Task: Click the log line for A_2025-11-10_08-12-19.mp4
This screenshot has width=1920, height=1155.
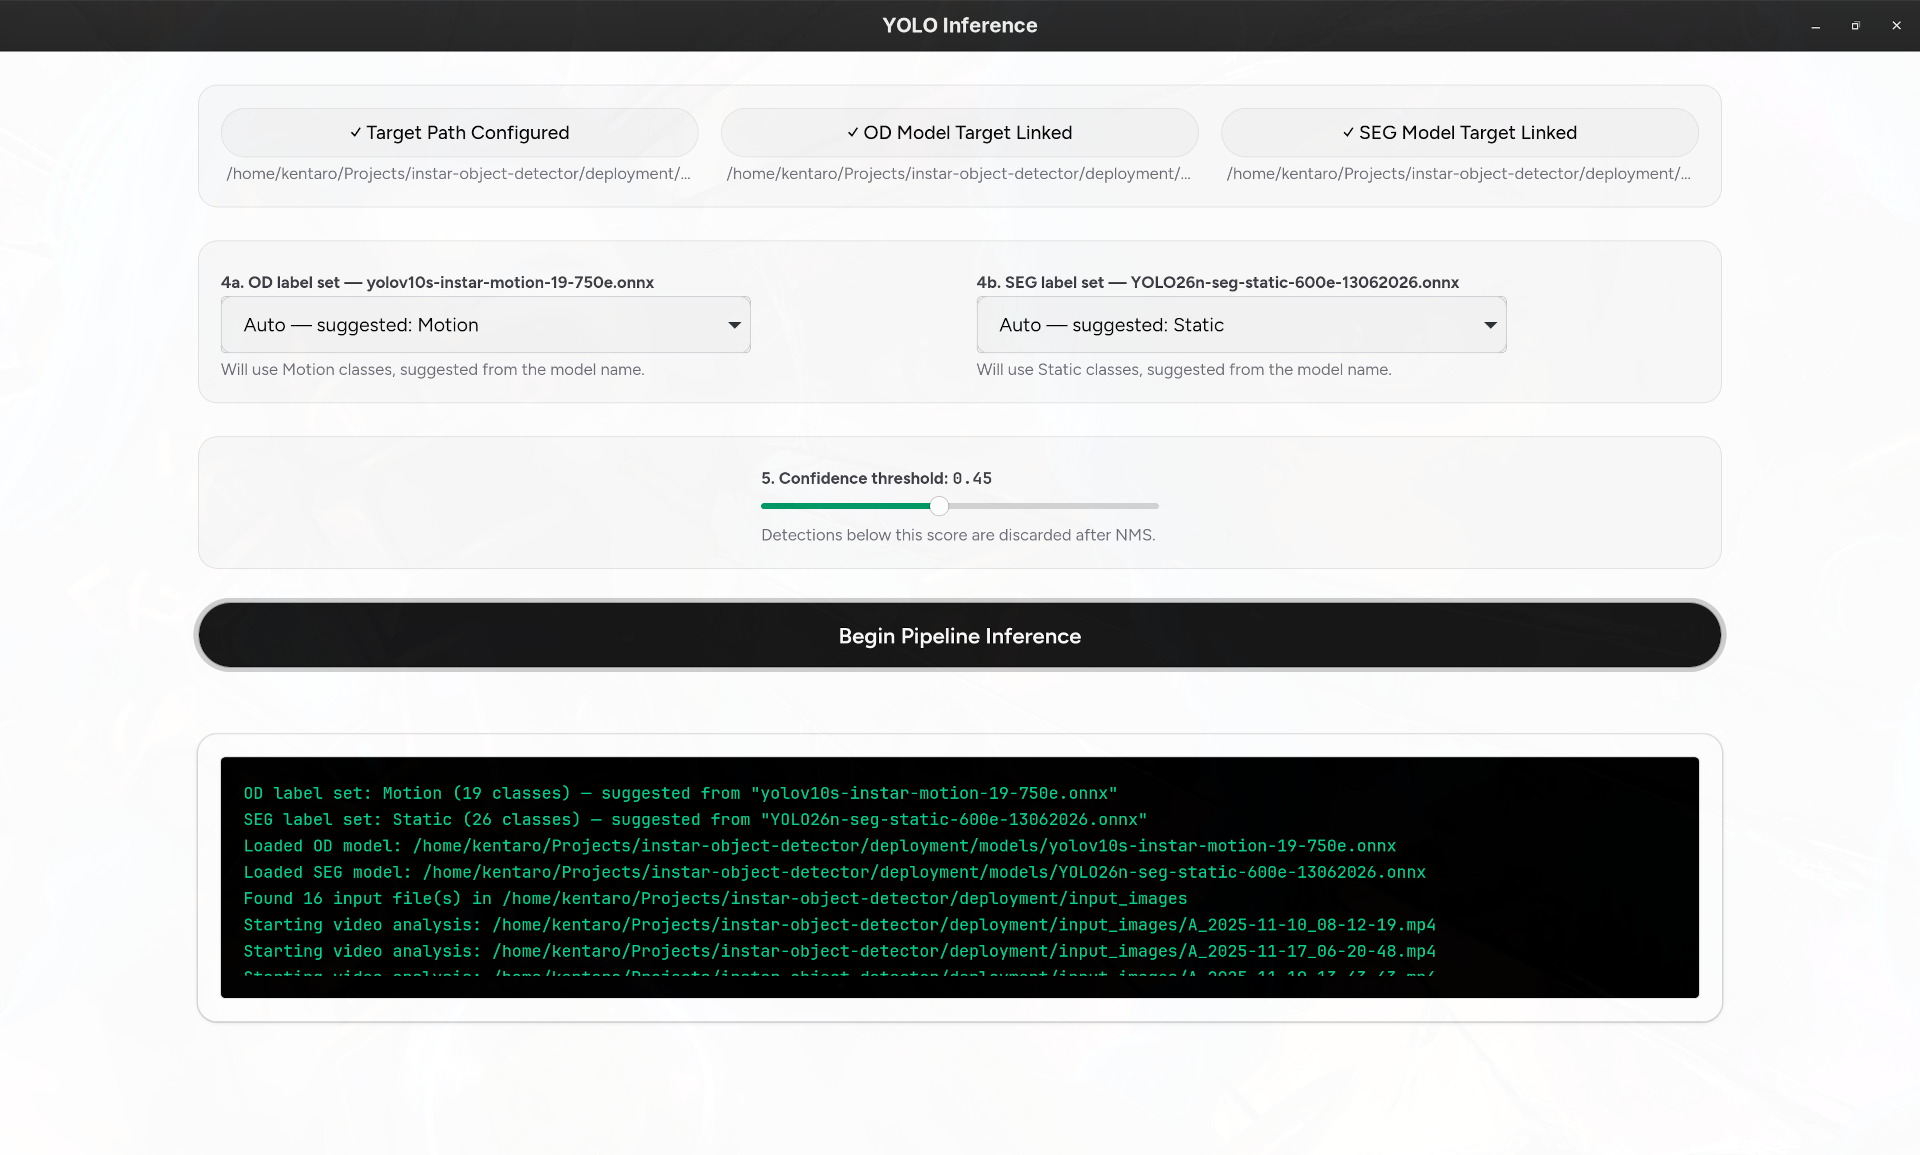Action: (840, 925)
